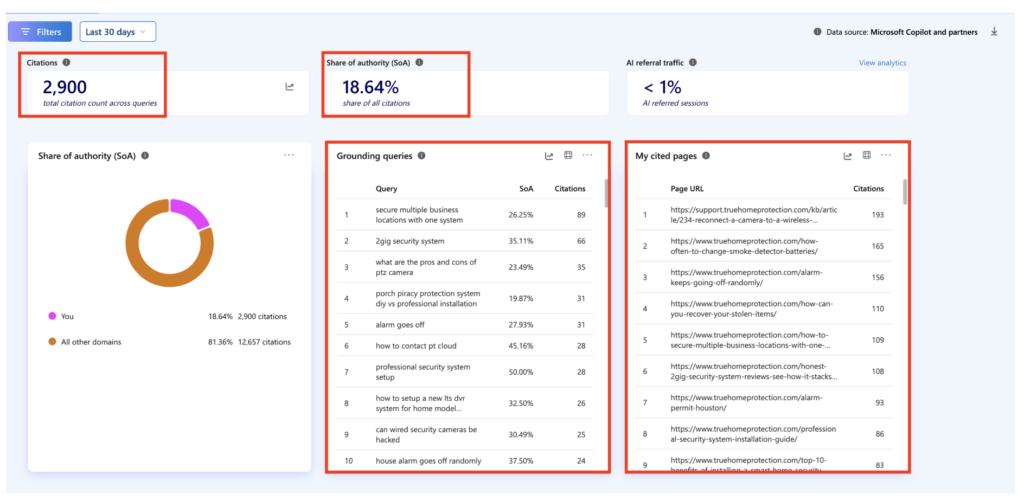Screen dimensions: 1024x500
Task: Select 'how to setup a new lts dvr' query
Action: tap(465, 403)
